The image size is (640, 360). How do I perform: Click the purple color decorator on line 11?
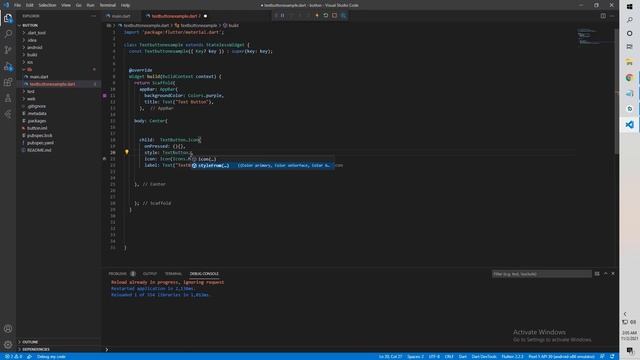pos(104,96)
